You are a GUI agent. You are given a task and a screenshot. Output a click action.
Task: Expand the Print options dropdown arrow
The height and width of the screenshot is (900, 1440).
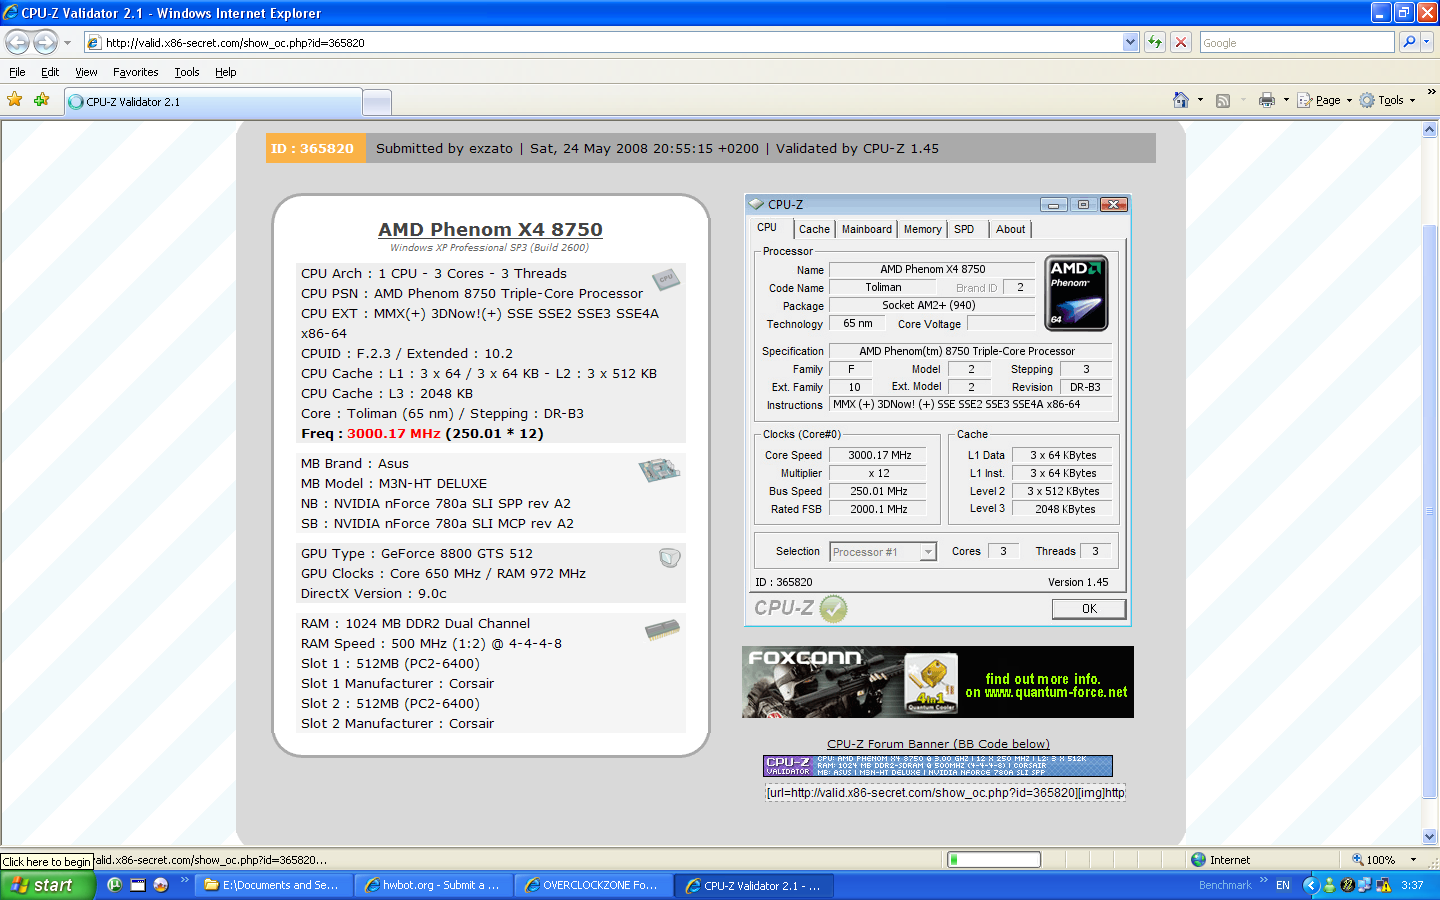[x=1286, y=100]
